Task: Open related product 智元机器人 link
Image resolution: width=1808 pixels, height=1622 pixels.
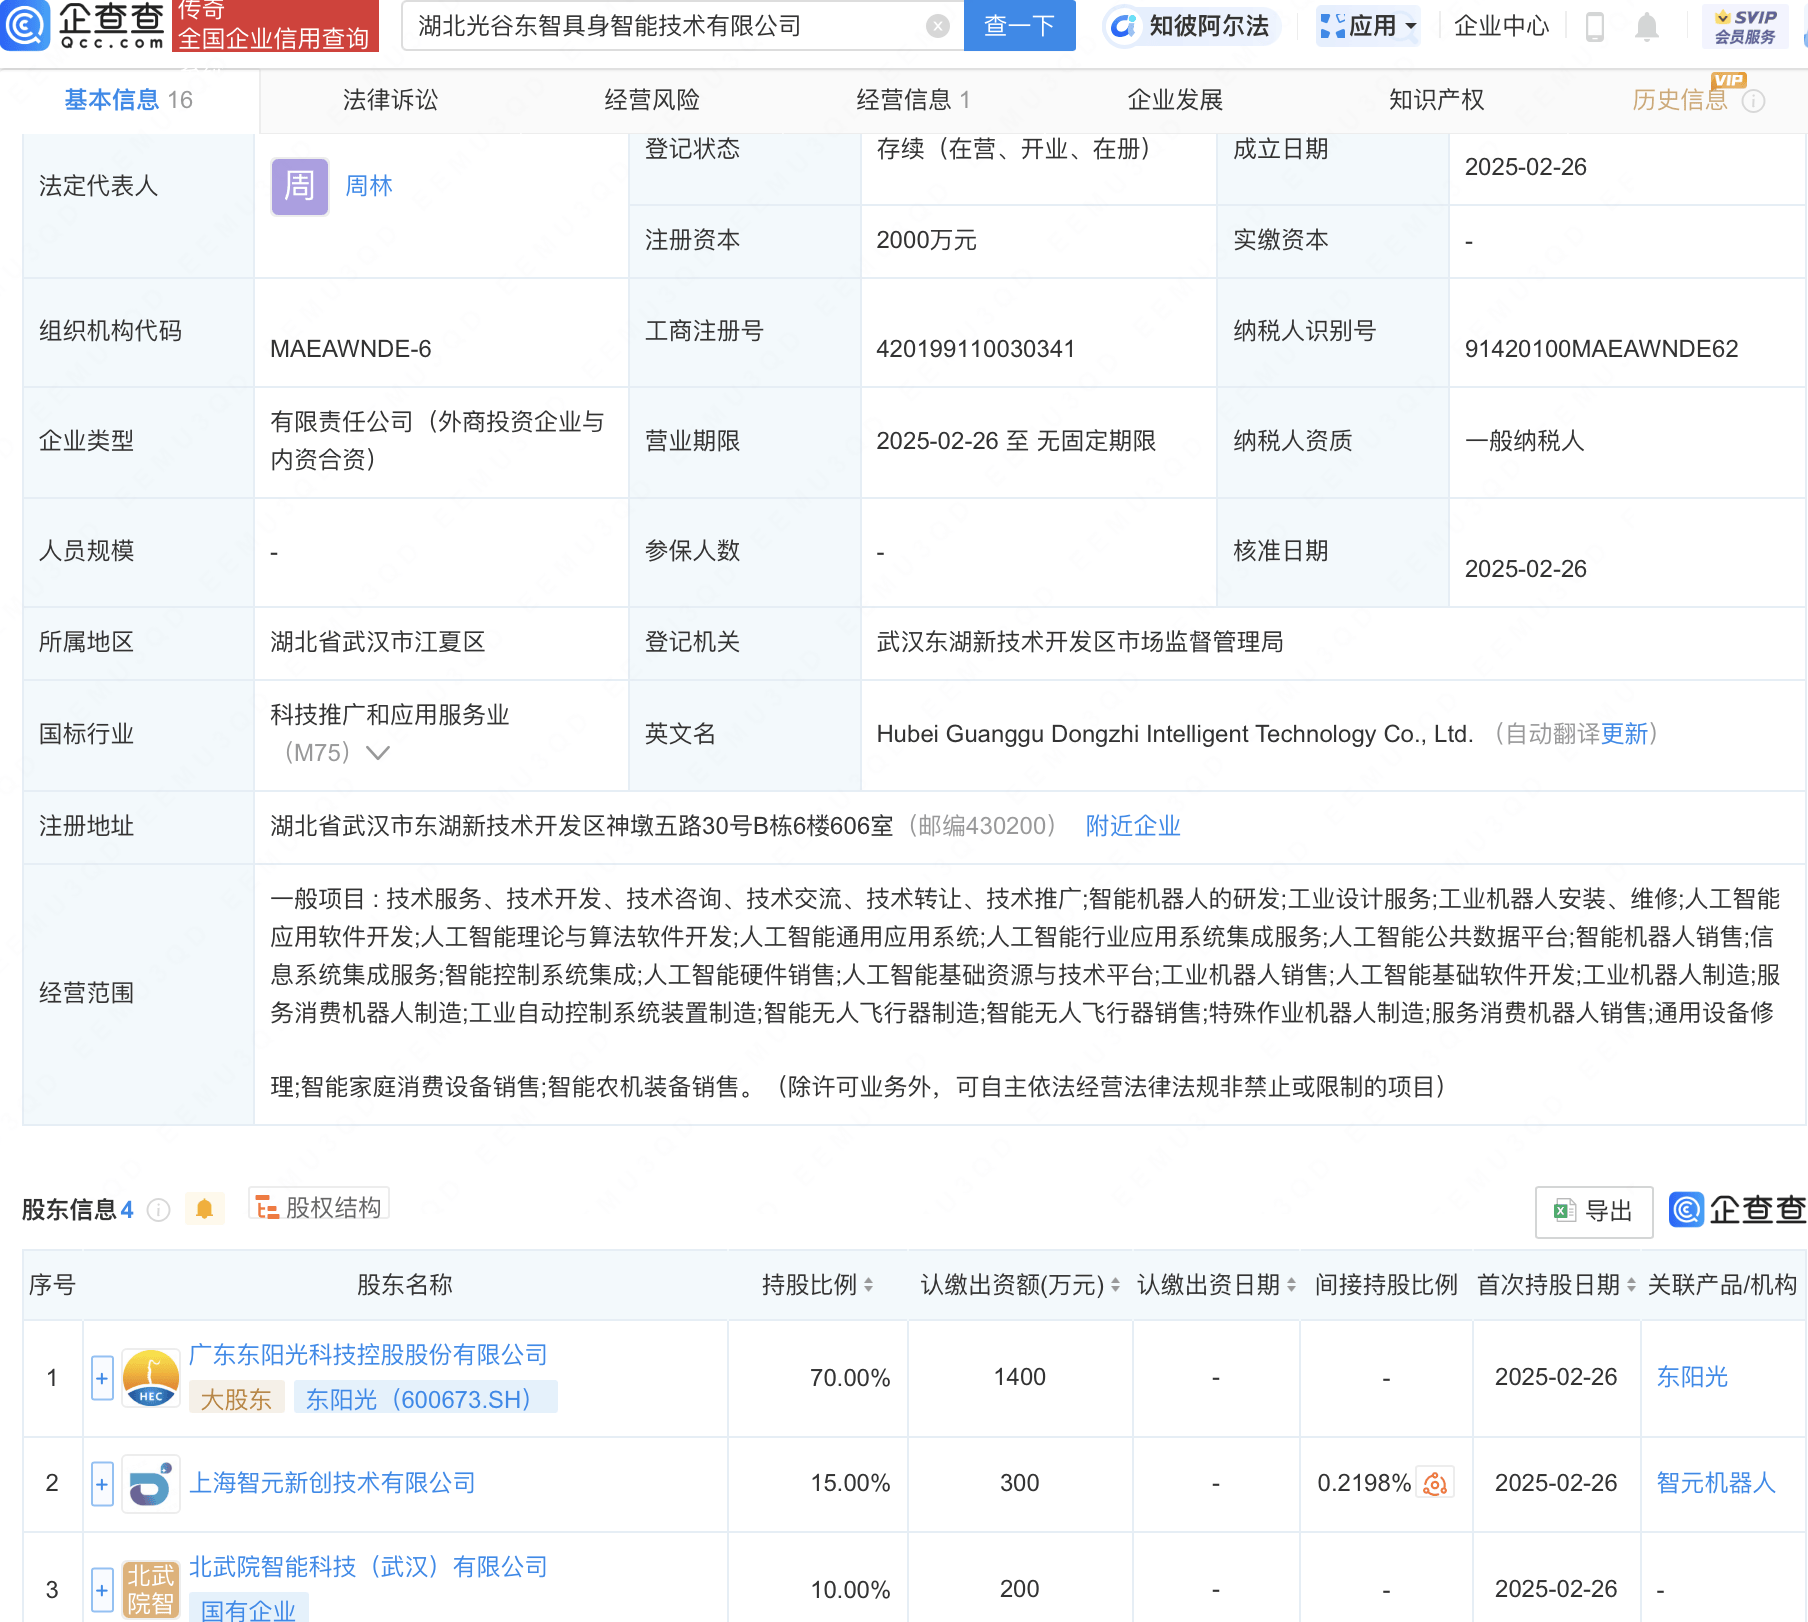Action: tap(1716, 1483)
